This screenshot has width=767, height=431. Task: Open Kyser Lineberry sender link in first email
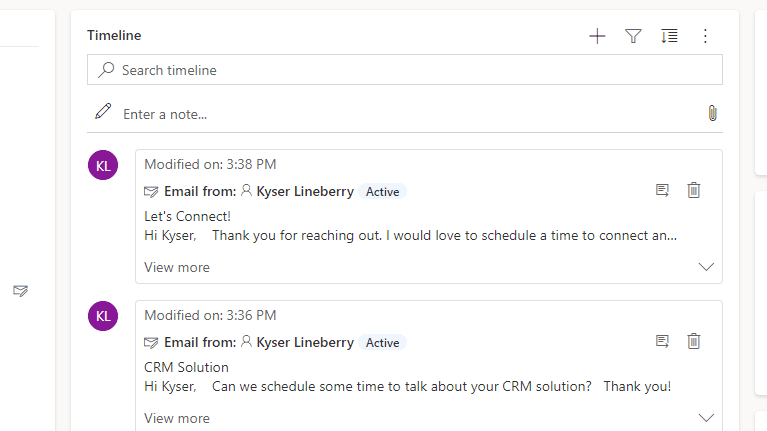304,191
